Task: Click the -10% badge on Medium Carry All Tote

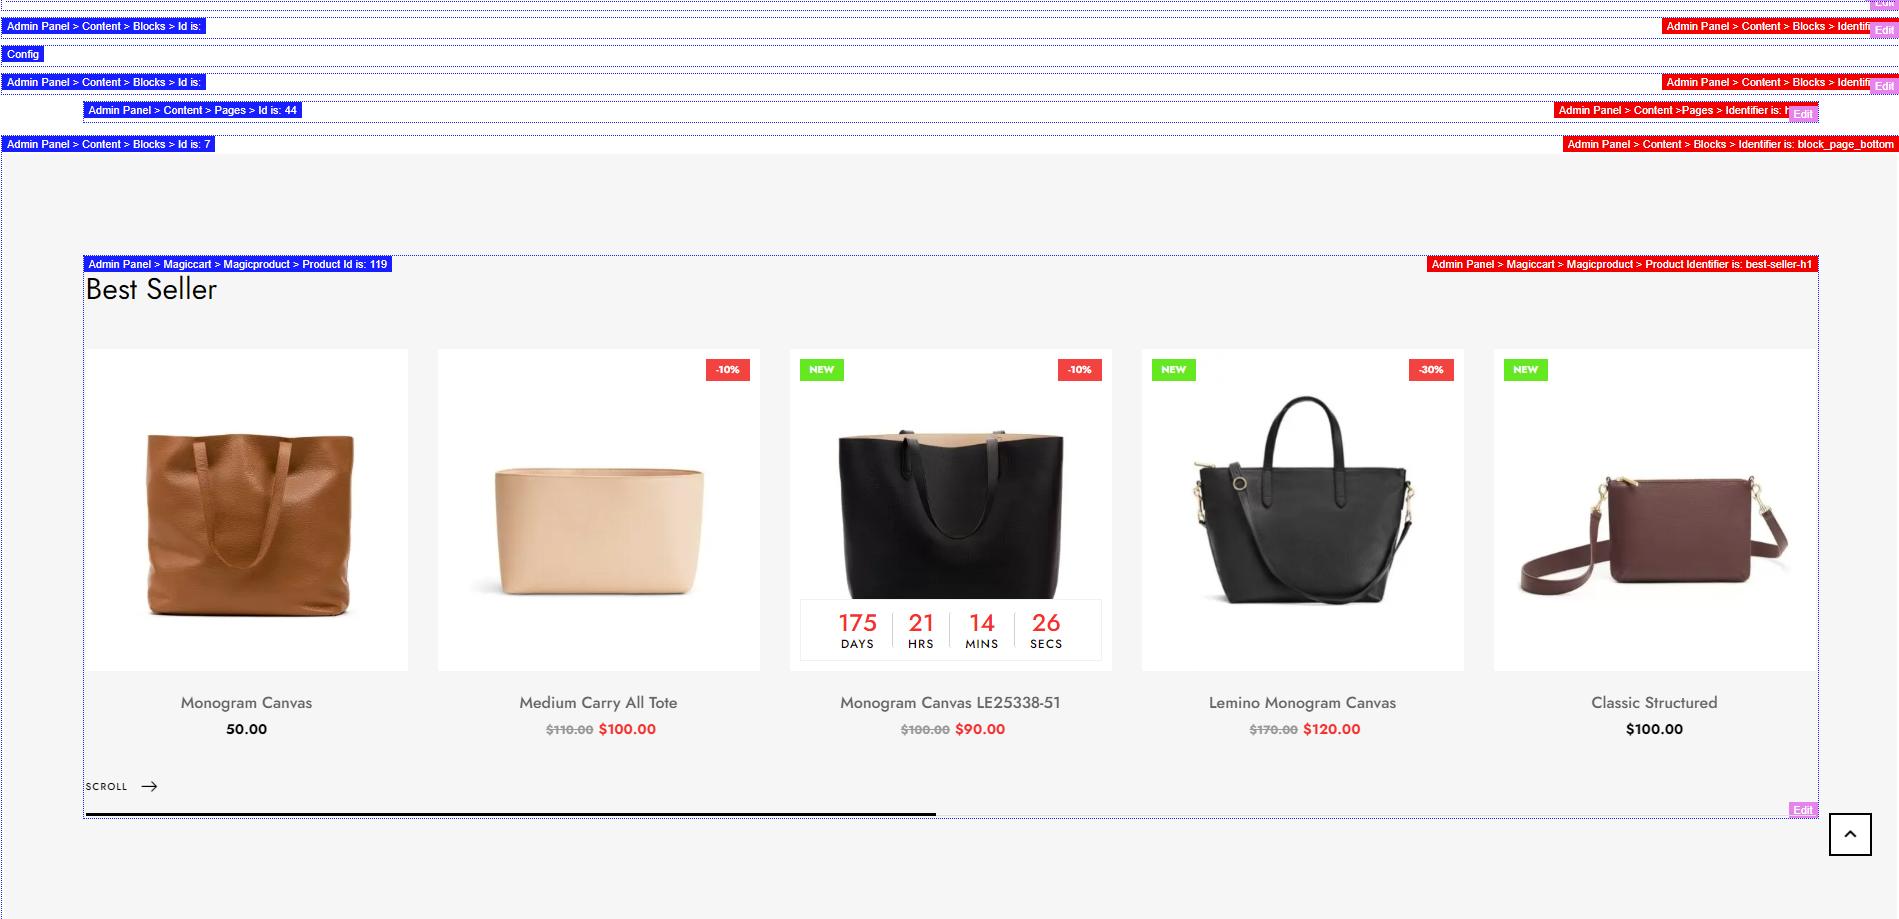Action: 727,370
